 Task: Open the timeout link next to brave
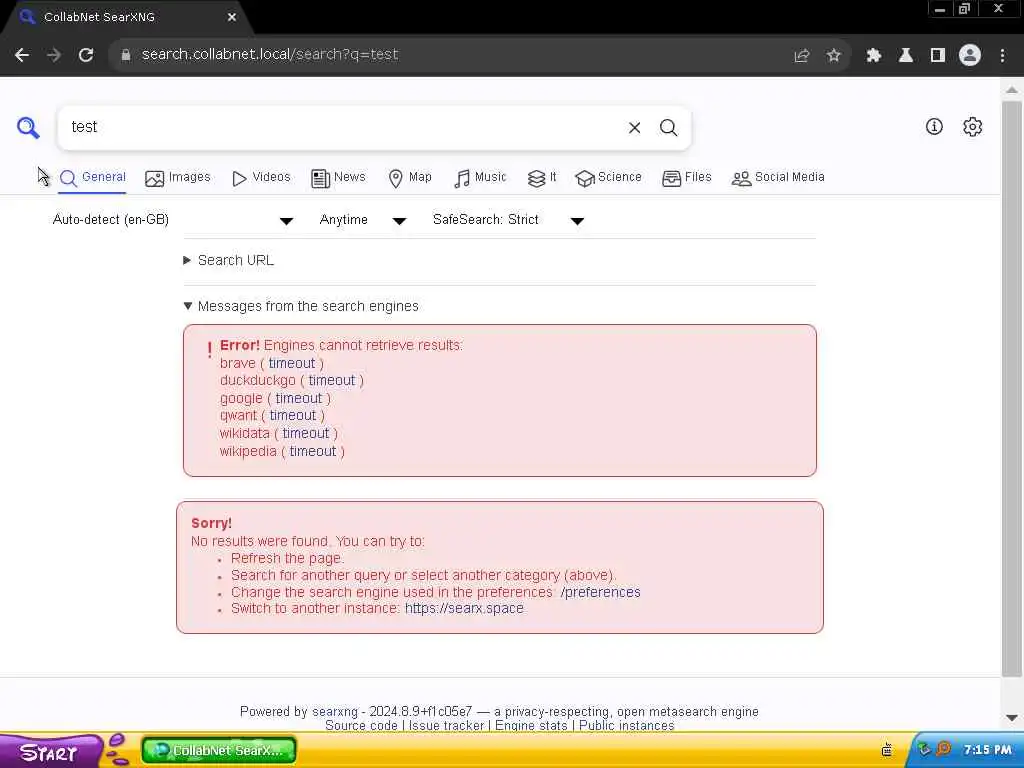pyautogui.click(x=291, y=363)
